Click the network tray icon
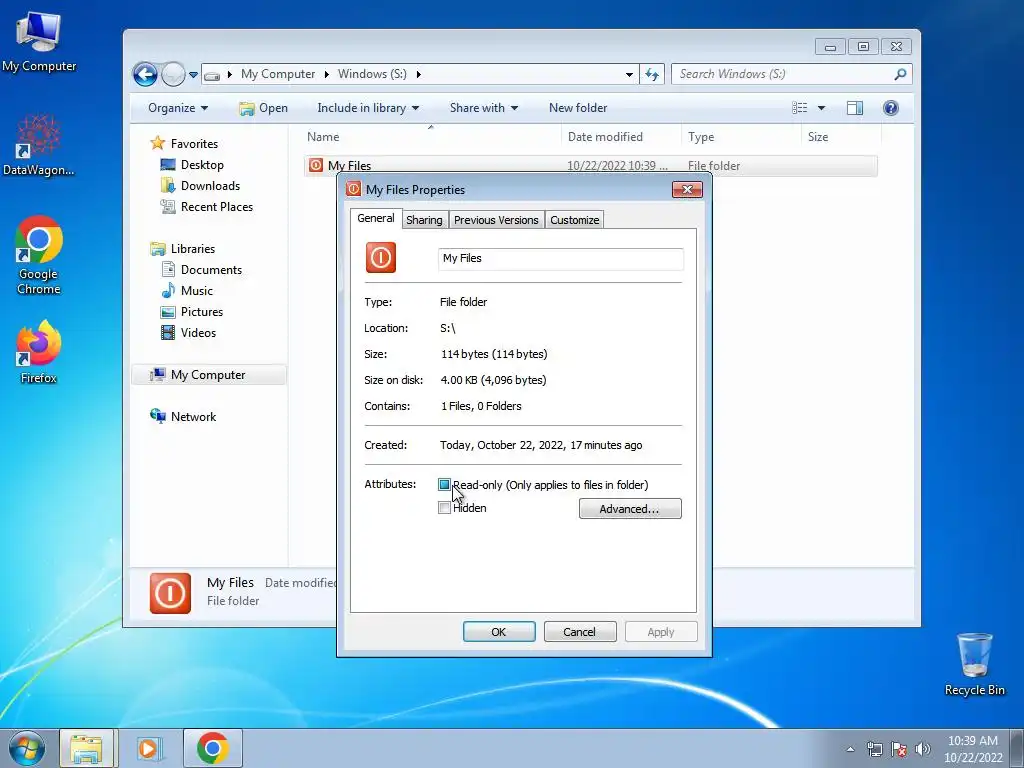Viewport: 1024px width, 768px height. click(x=874, y=749)
